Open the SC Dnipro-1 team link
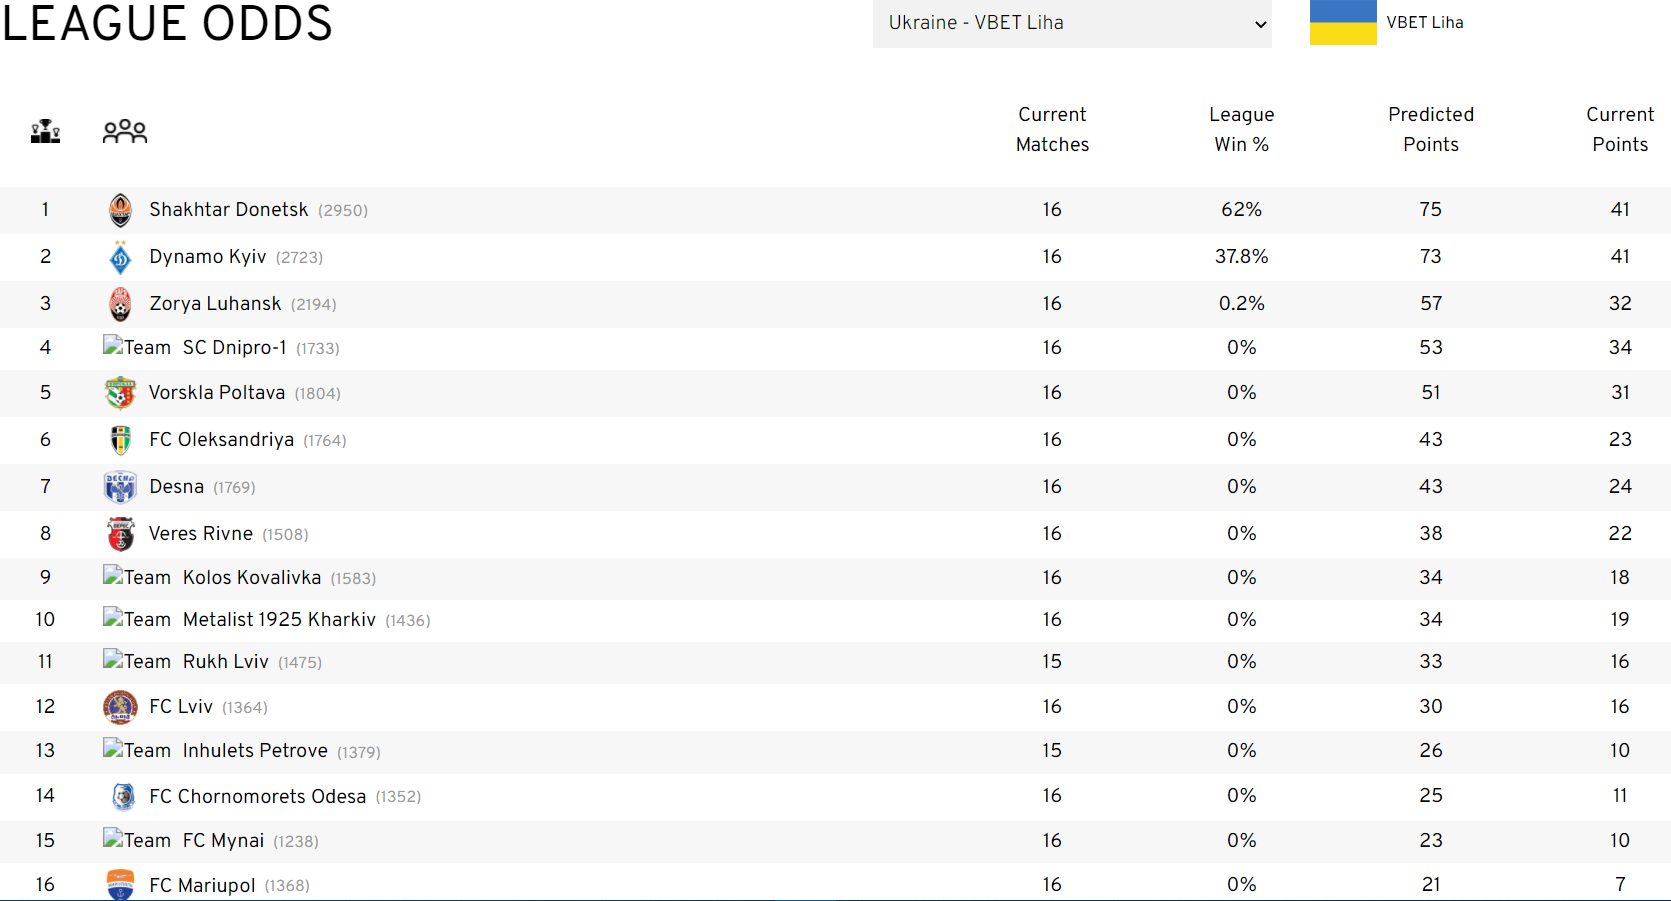 (x=234, y=348)
